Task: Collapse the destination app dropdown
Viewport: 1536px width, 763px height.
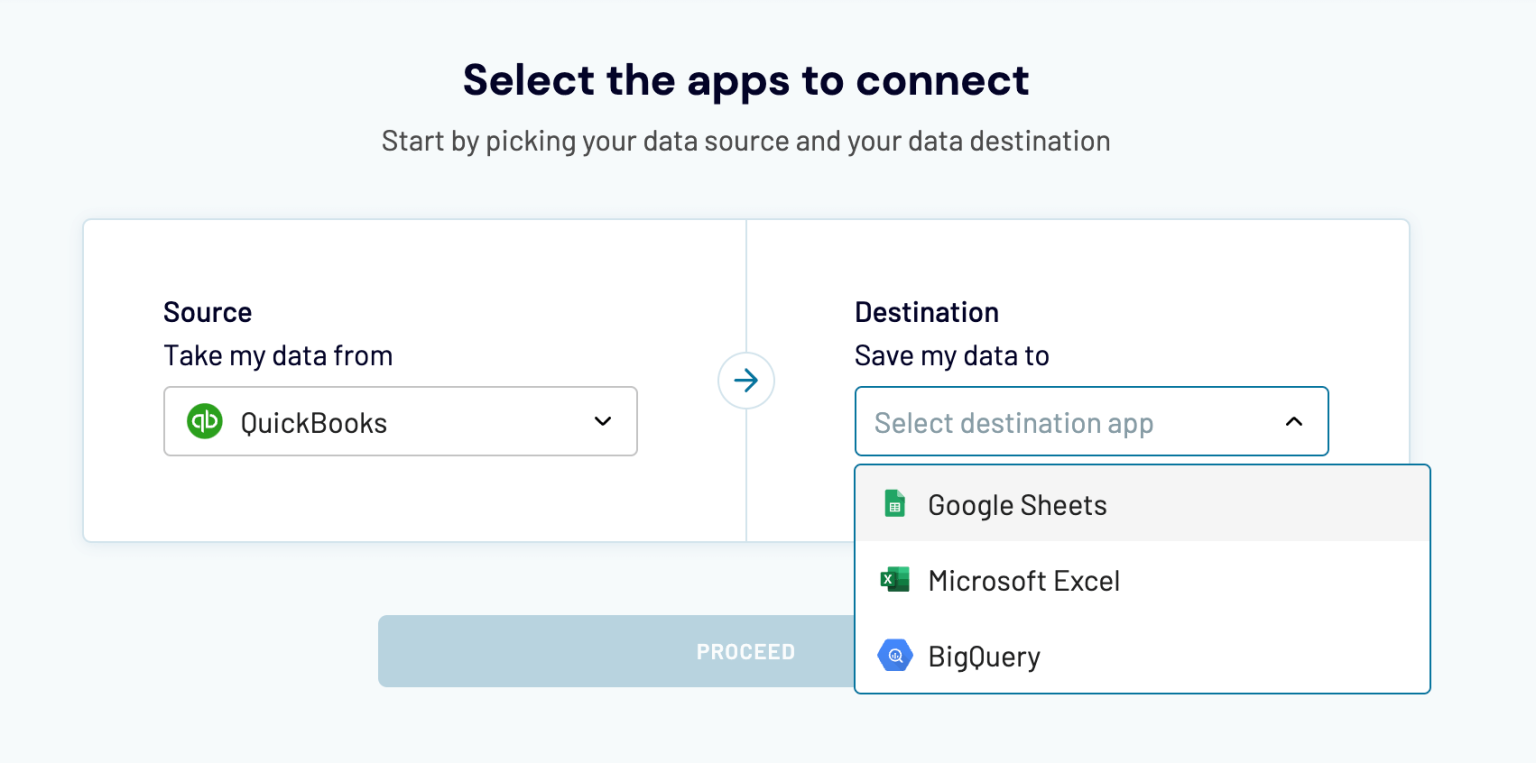Action: 1295,421
